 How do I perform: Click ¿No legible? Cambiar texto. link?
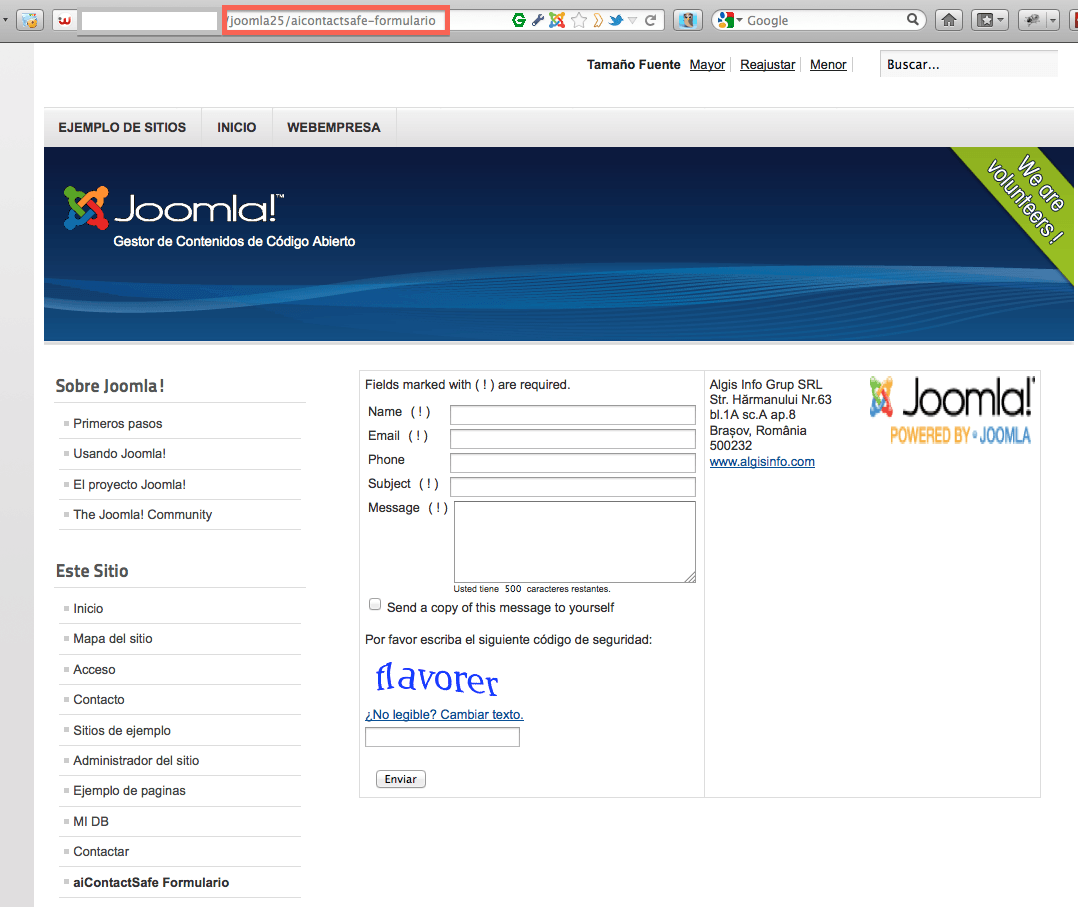[444, 714]
